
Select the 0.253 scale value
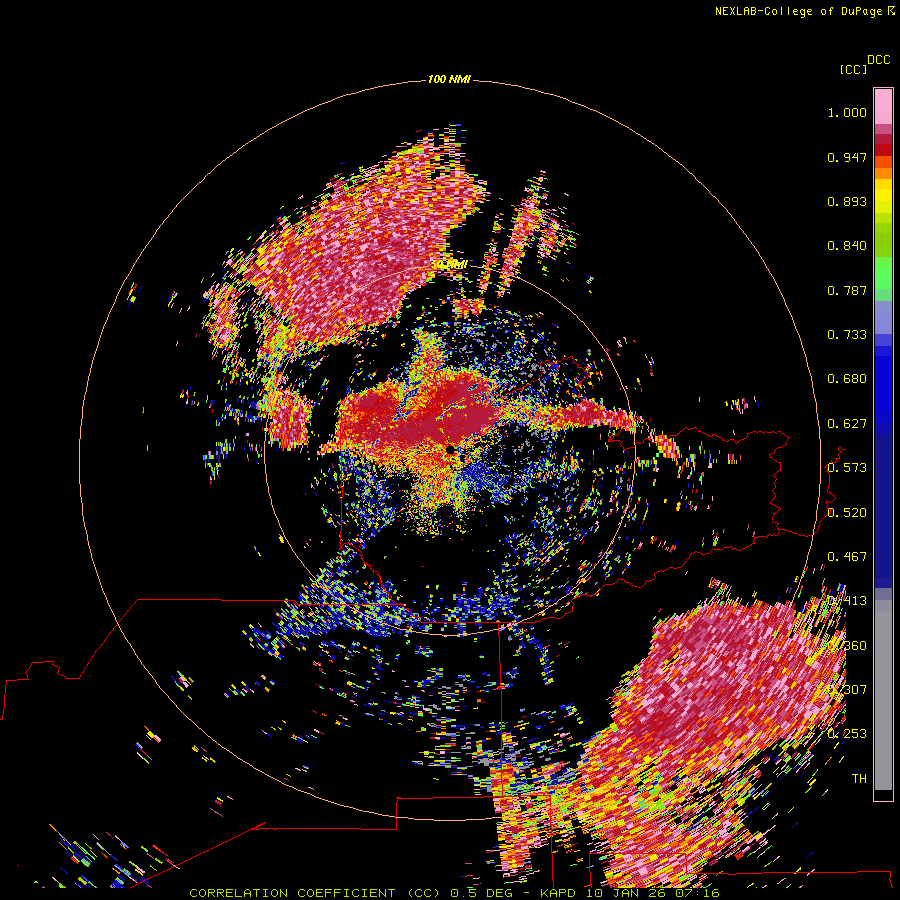[847, 734]
